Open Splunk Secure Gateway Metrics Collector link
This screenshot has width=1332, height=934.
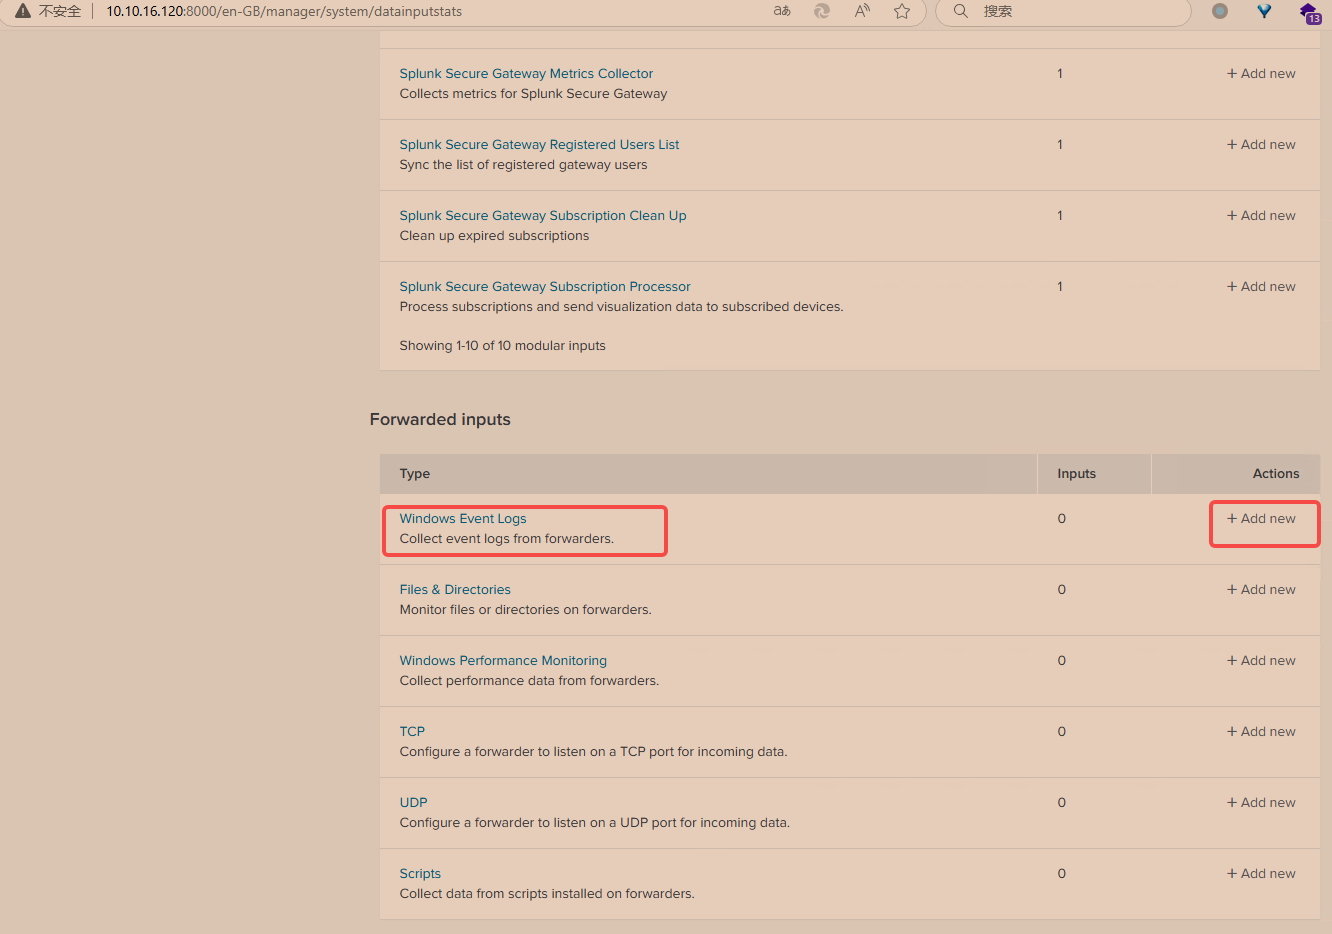click(x=526, y=74)
